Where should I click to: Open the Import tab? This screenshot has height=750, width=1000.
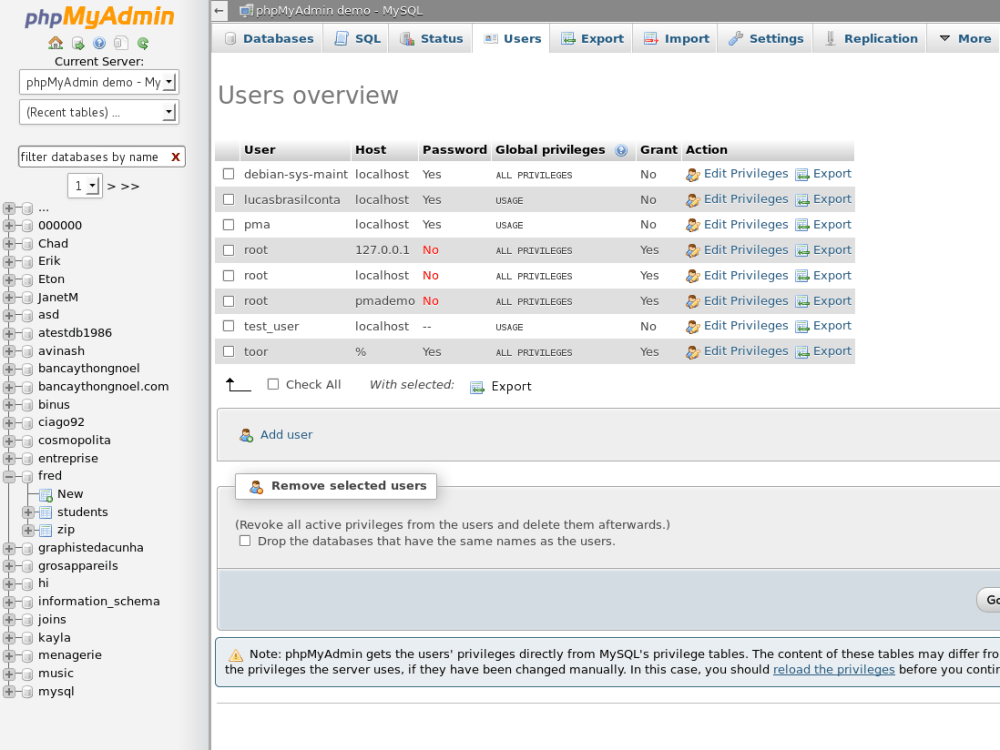(675, 38)
